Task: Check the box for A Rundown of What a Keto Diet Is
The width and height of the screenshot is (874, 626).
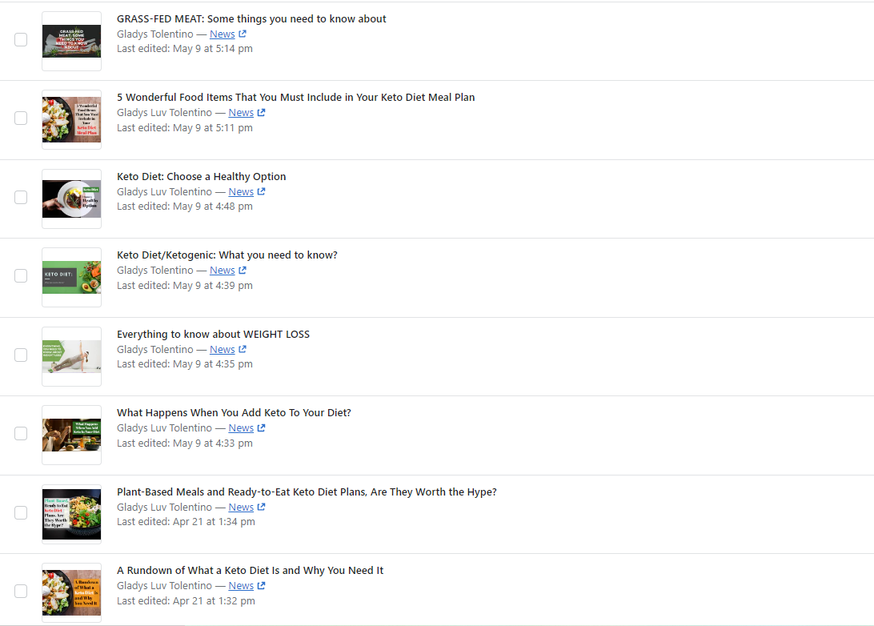Action: (21, 591)
